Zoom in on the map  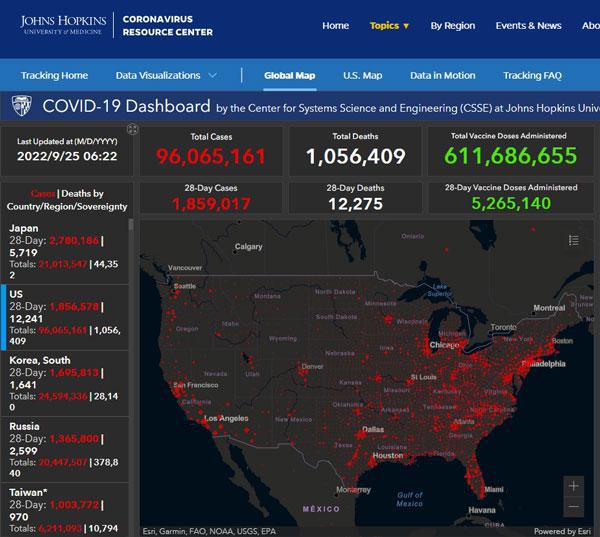point(573,486)
